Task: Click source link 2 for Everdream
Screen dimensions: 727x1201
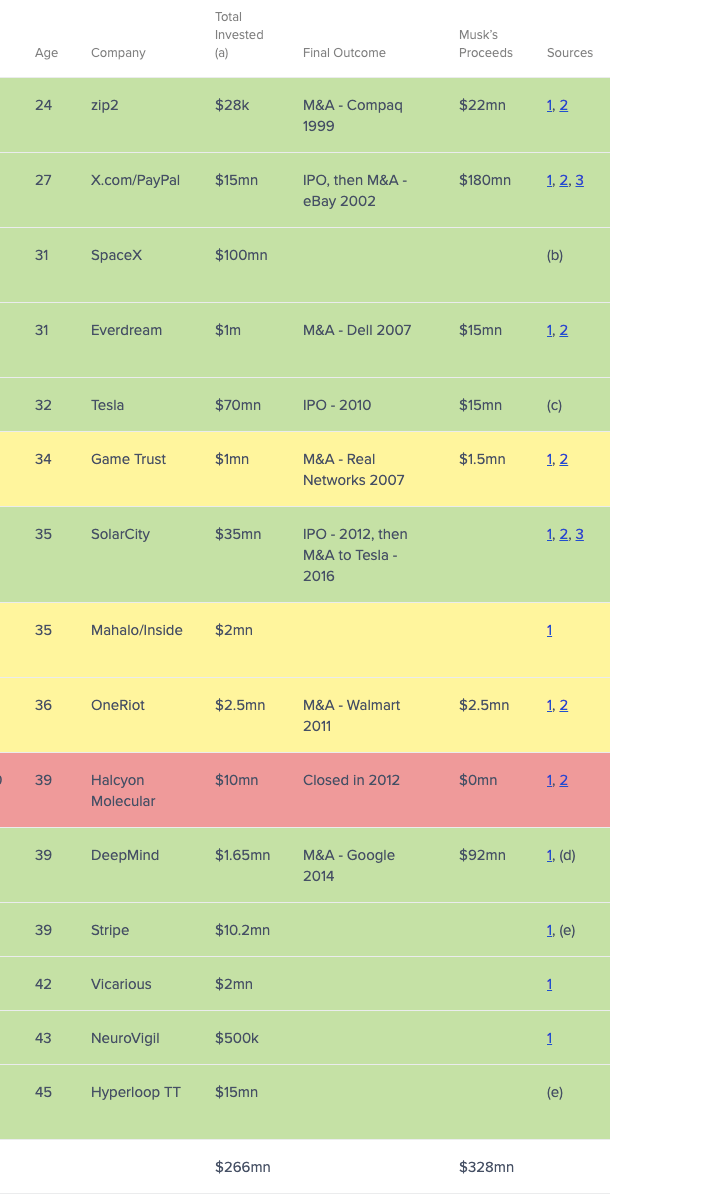Action: (564, 330)
